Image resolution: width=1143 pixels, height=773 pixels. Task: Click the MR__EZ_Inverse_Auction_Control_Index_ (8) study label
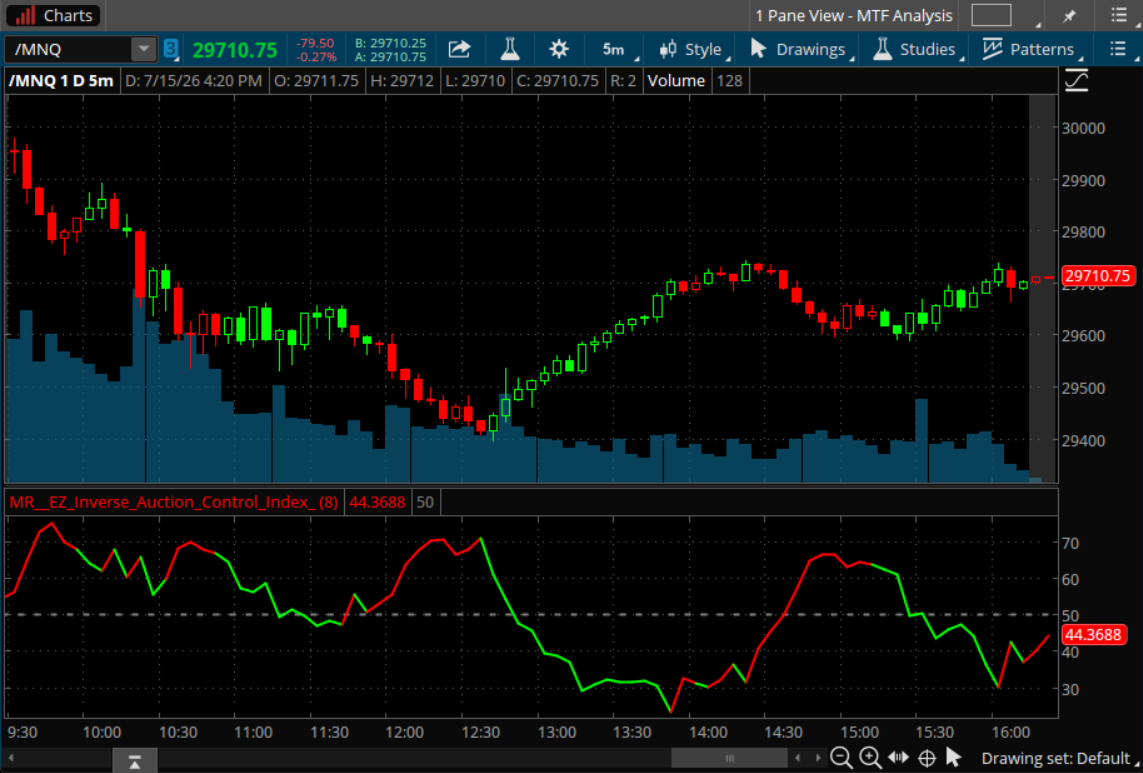(173, 502)
